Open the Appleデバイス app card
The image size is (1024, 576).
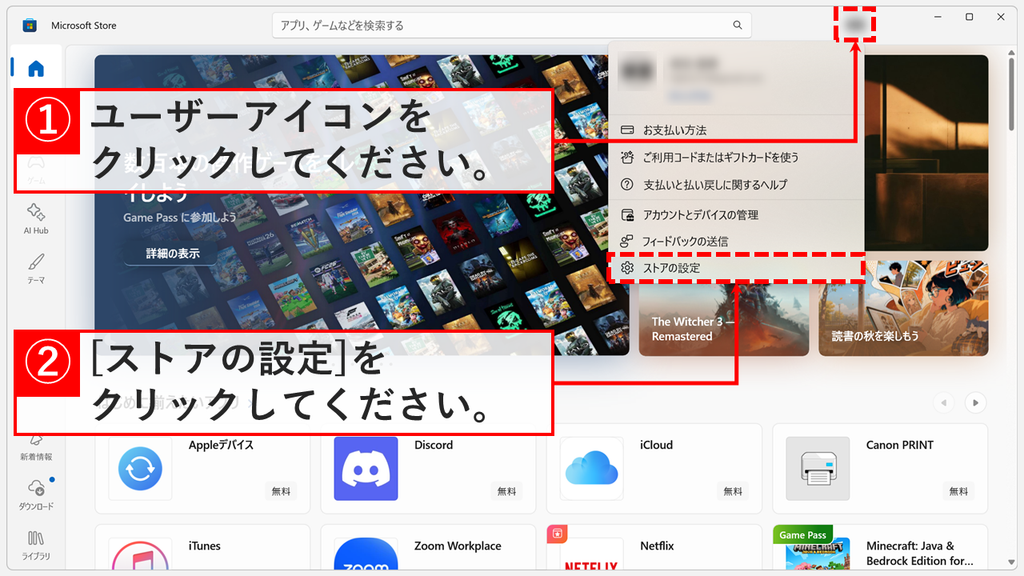(x=202, y=468)
